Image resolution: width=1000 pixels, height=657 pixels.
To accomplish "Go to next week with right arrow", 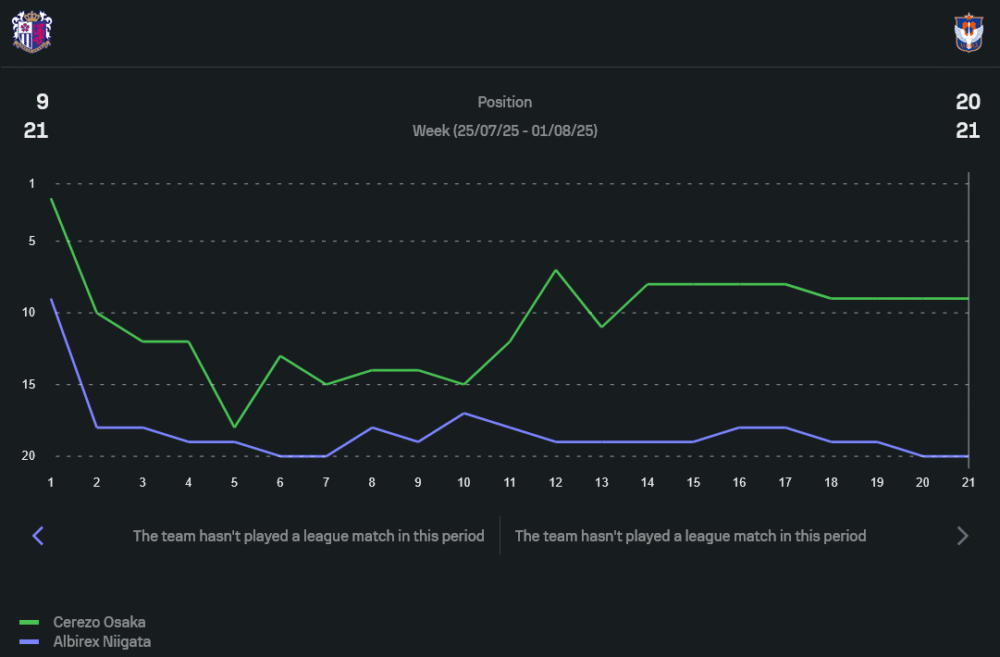I will pos(962,536).
